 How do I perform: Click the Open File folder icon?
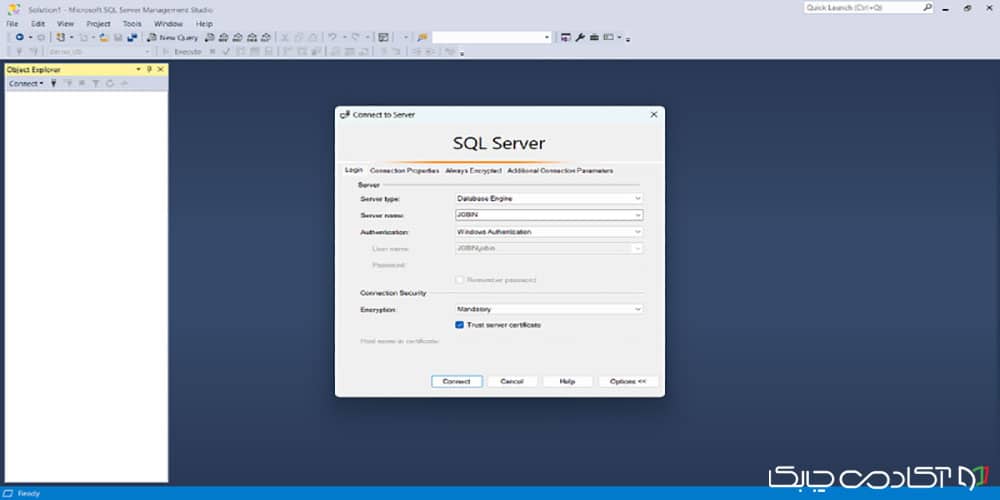point(104,38)
